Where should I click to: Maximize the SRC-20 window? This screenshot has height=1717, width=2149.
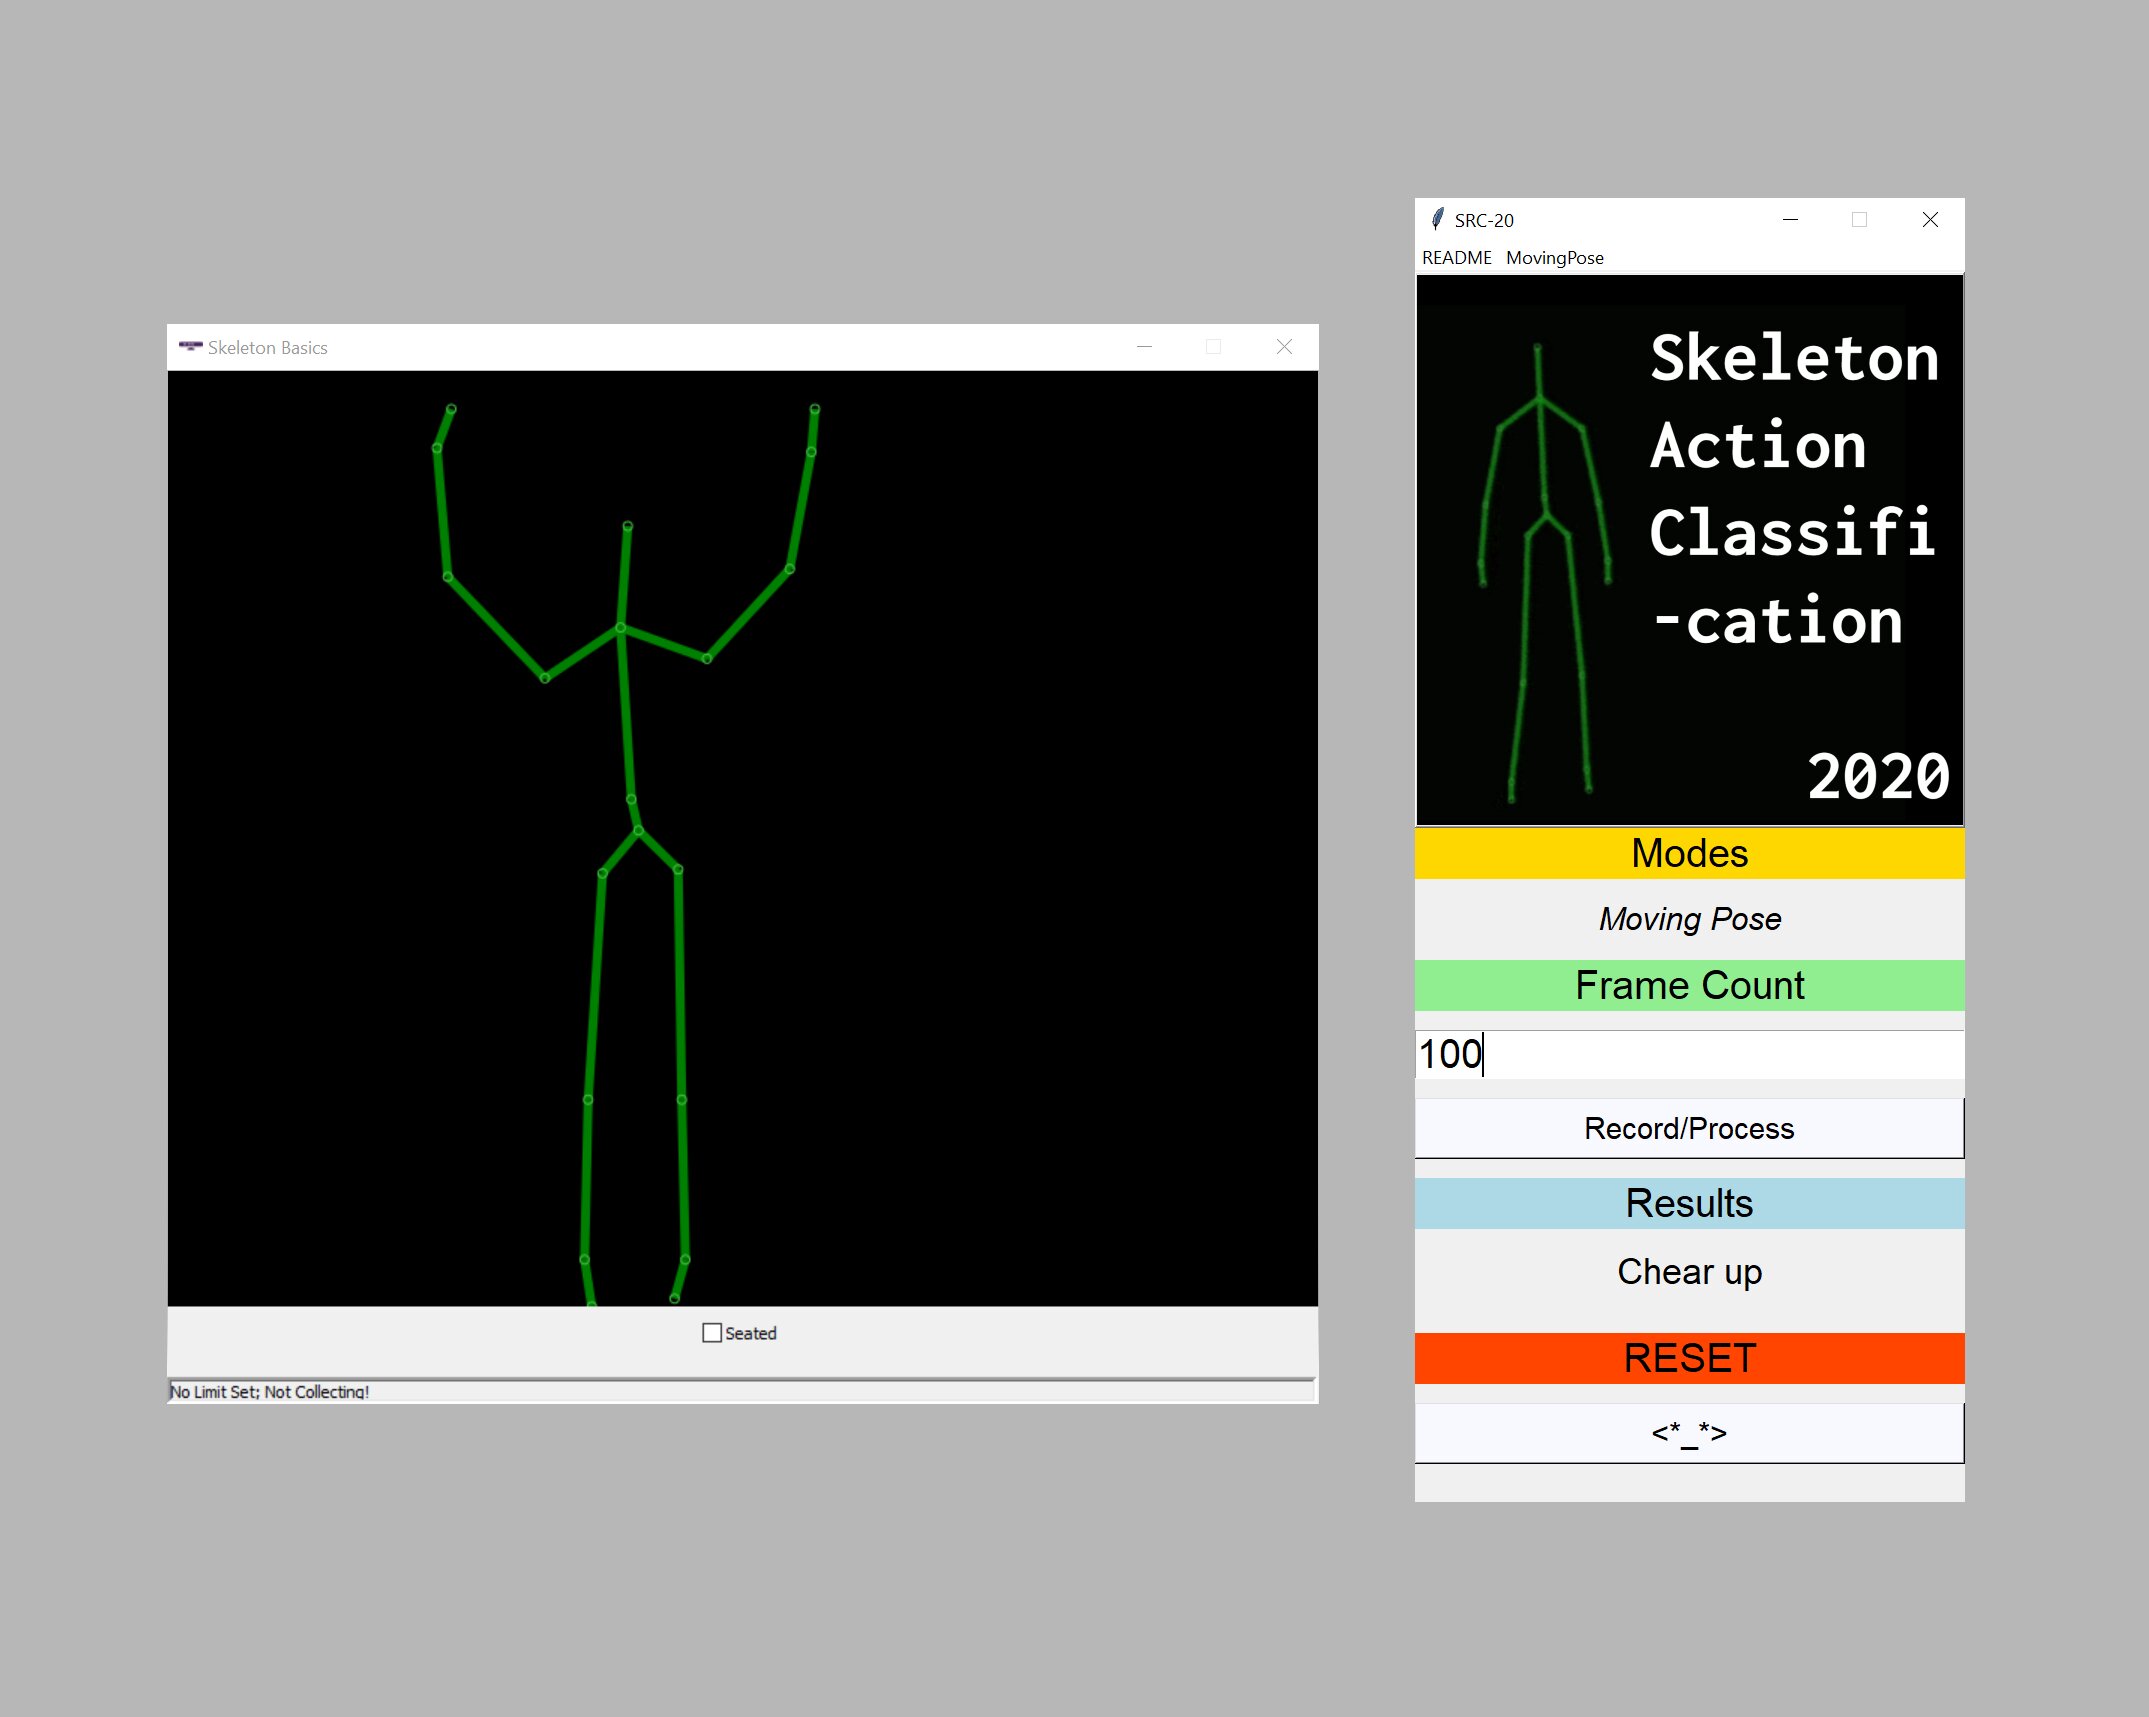coord(1859,220)
